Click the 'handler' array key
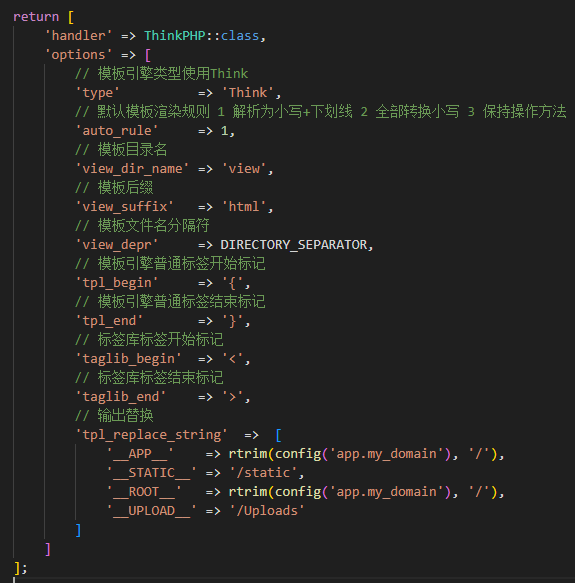This screenshot has width=575, height=583. [78, 36]
